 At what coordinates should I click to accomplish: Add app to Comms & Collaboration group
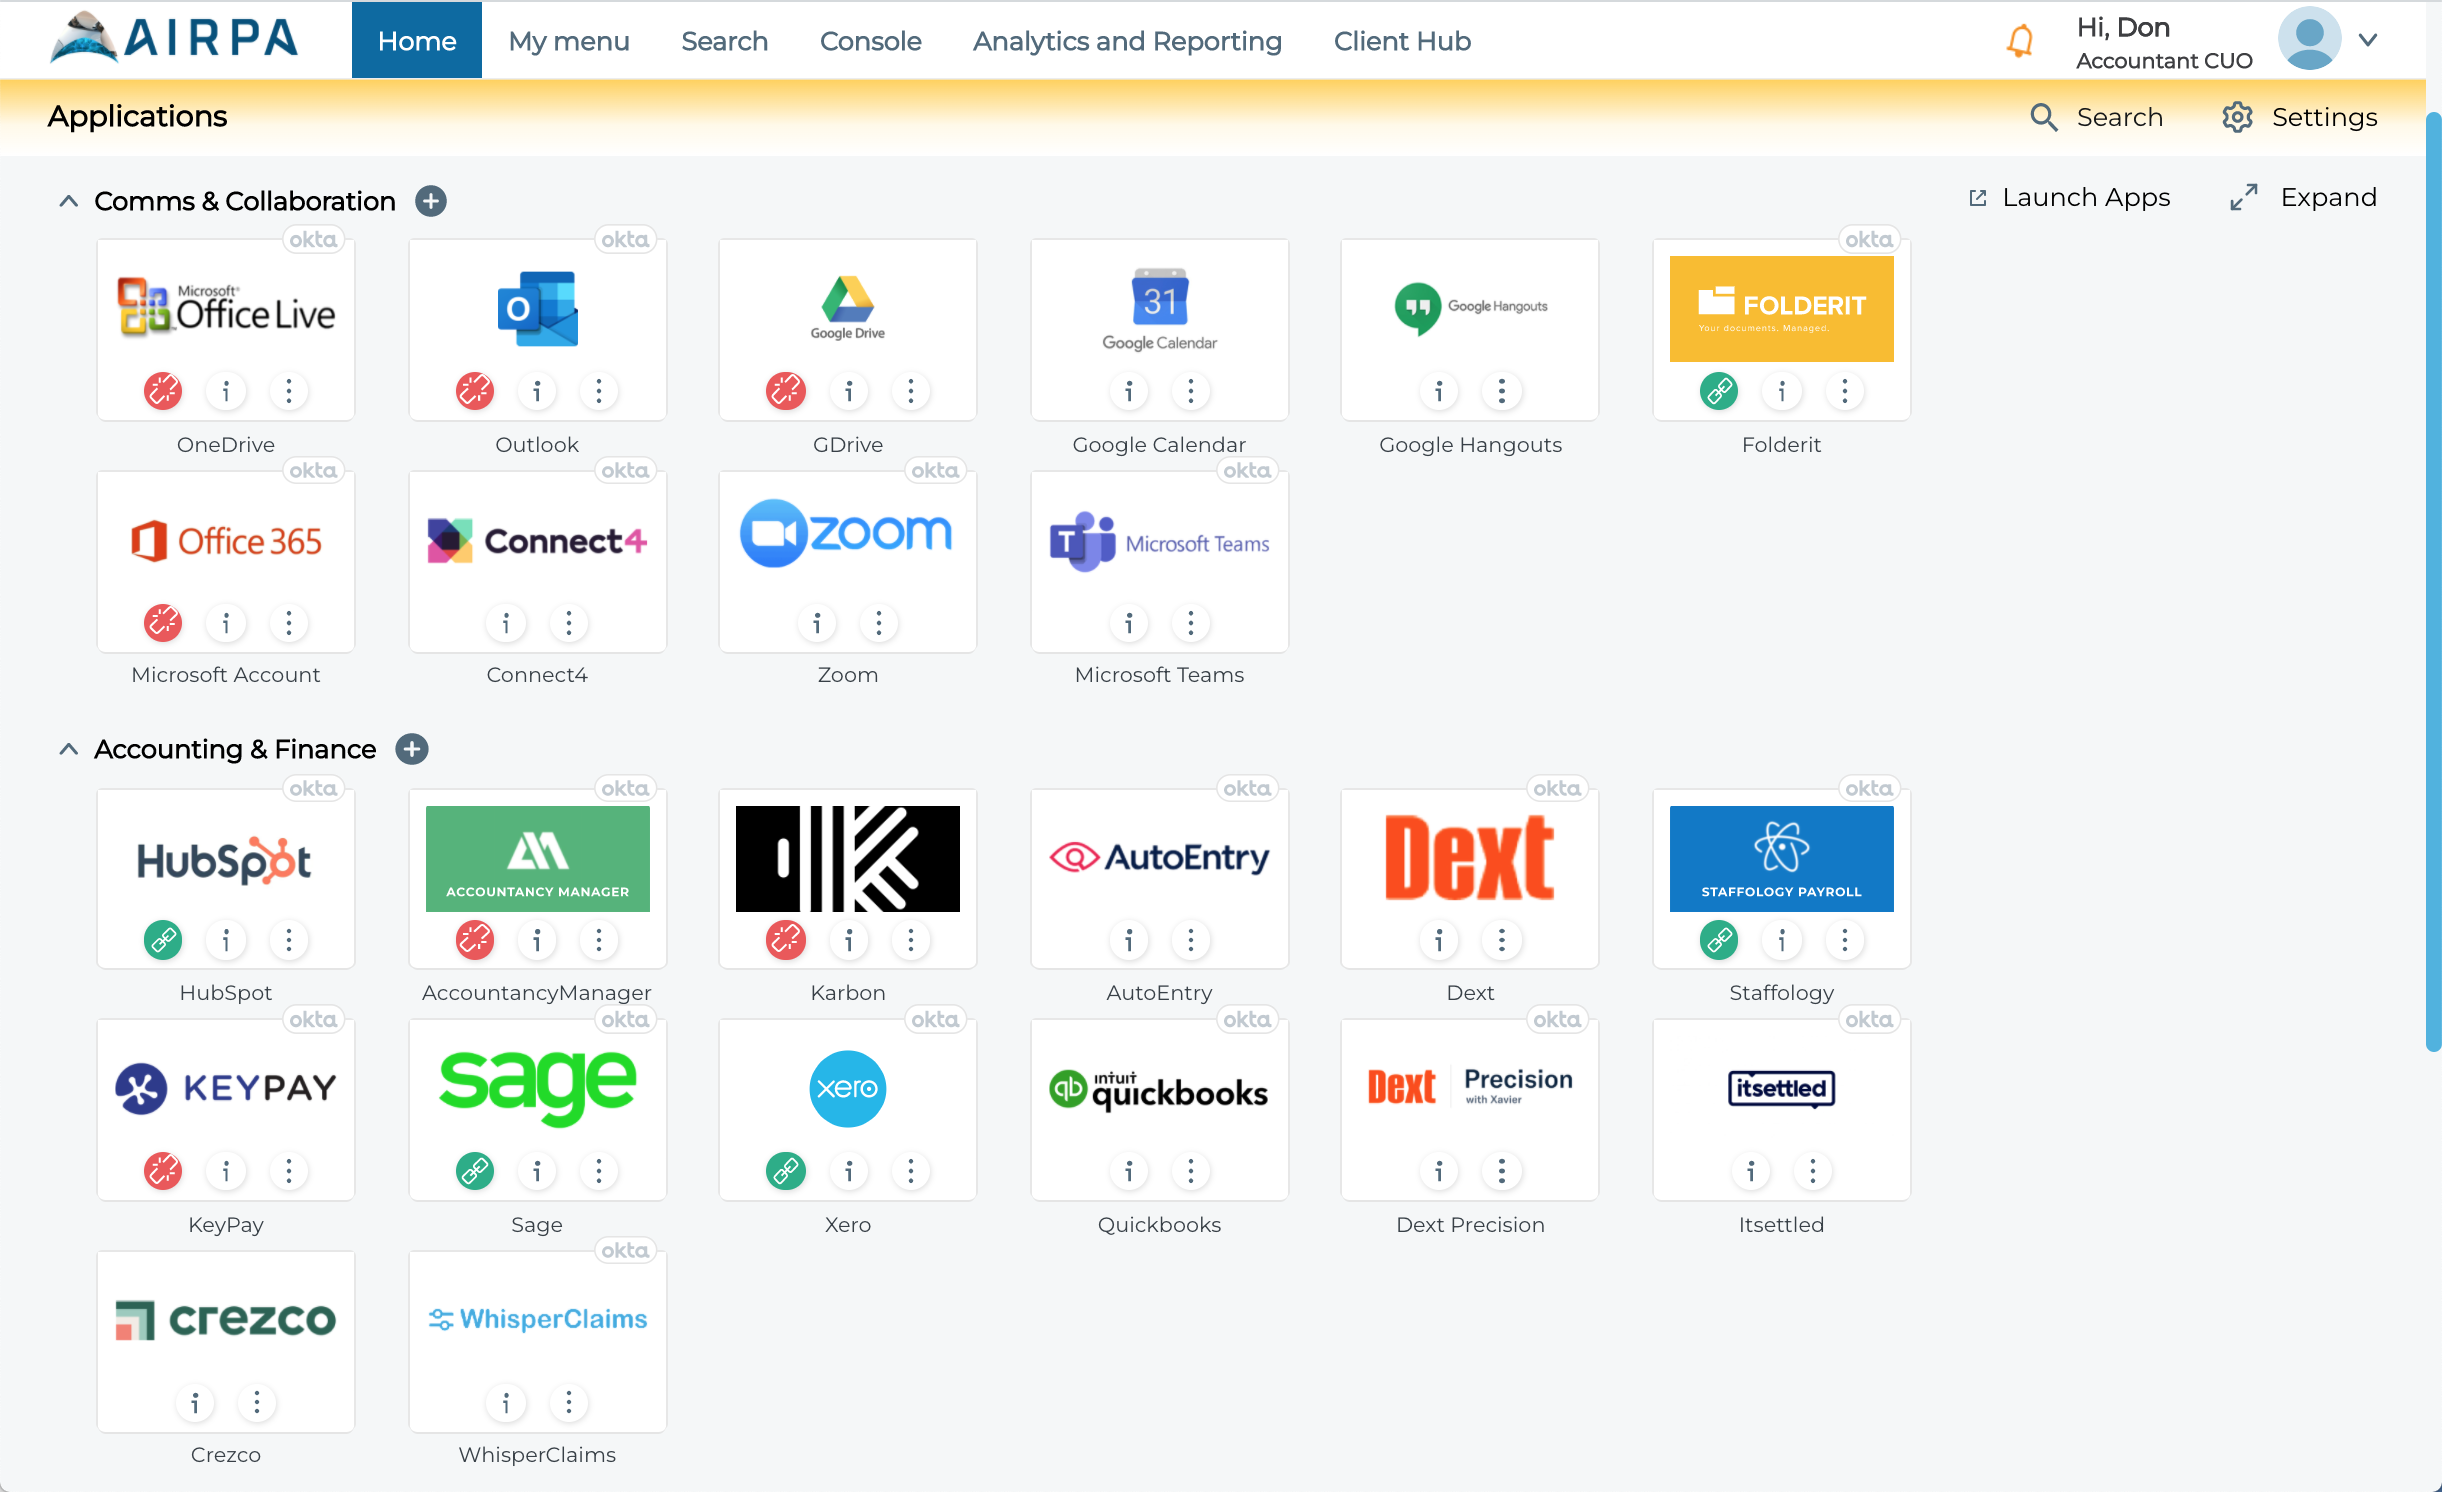pyautogui.click(x=431, y=201)
